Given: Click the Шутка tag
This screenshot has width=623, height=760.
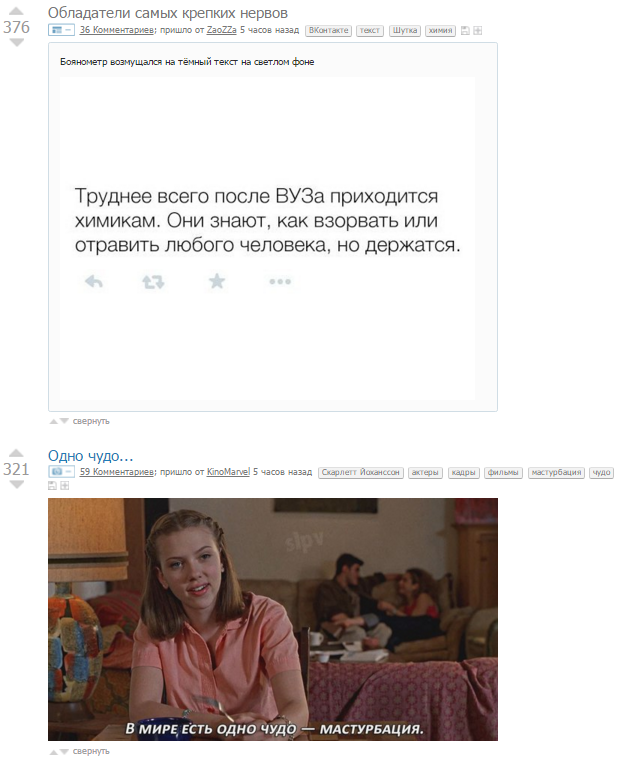Looking at the screenshot, I should (405, 31).
